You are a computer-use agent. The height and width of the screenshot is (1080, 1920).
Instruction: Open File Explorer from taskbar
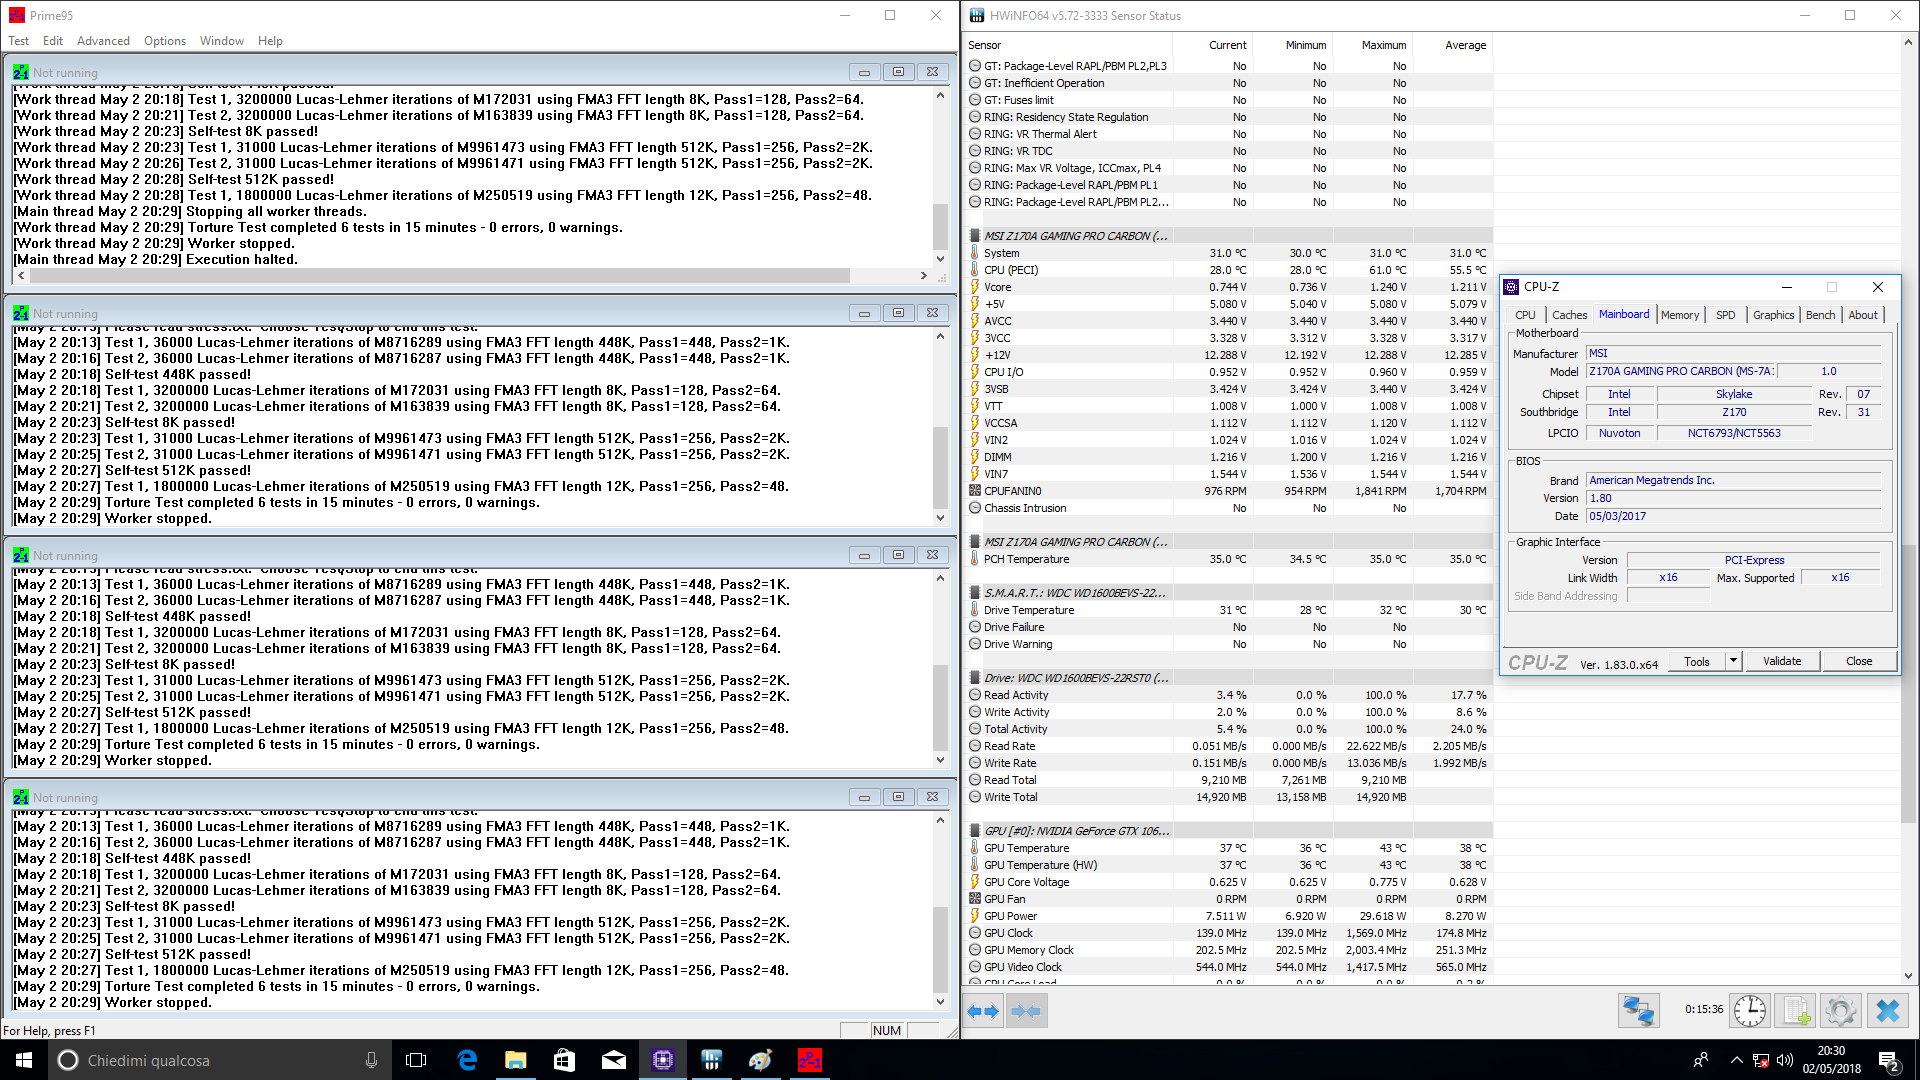(516, 1060)
